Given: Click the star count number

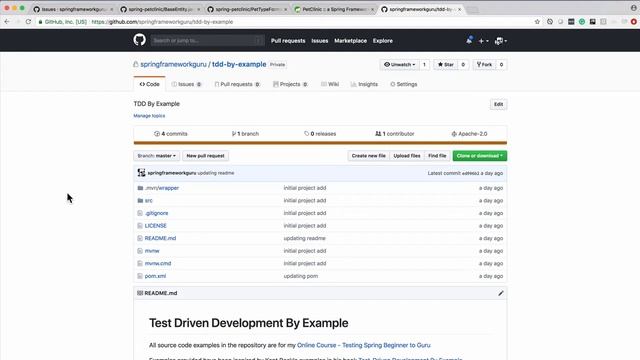Looking at the screenshot, I should click(x=463, y=64).
